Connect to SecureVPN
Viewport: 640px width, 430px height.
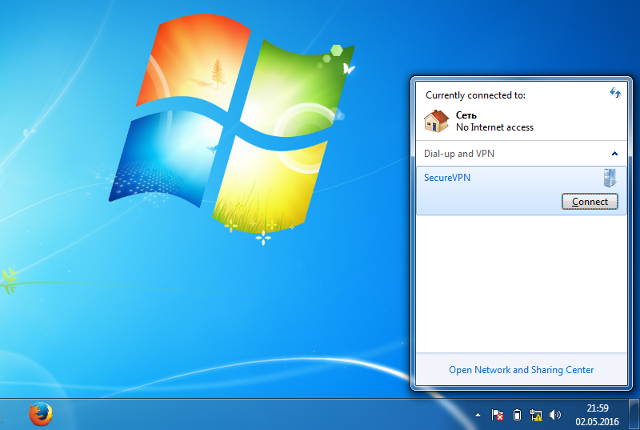(x=590, y=202)
